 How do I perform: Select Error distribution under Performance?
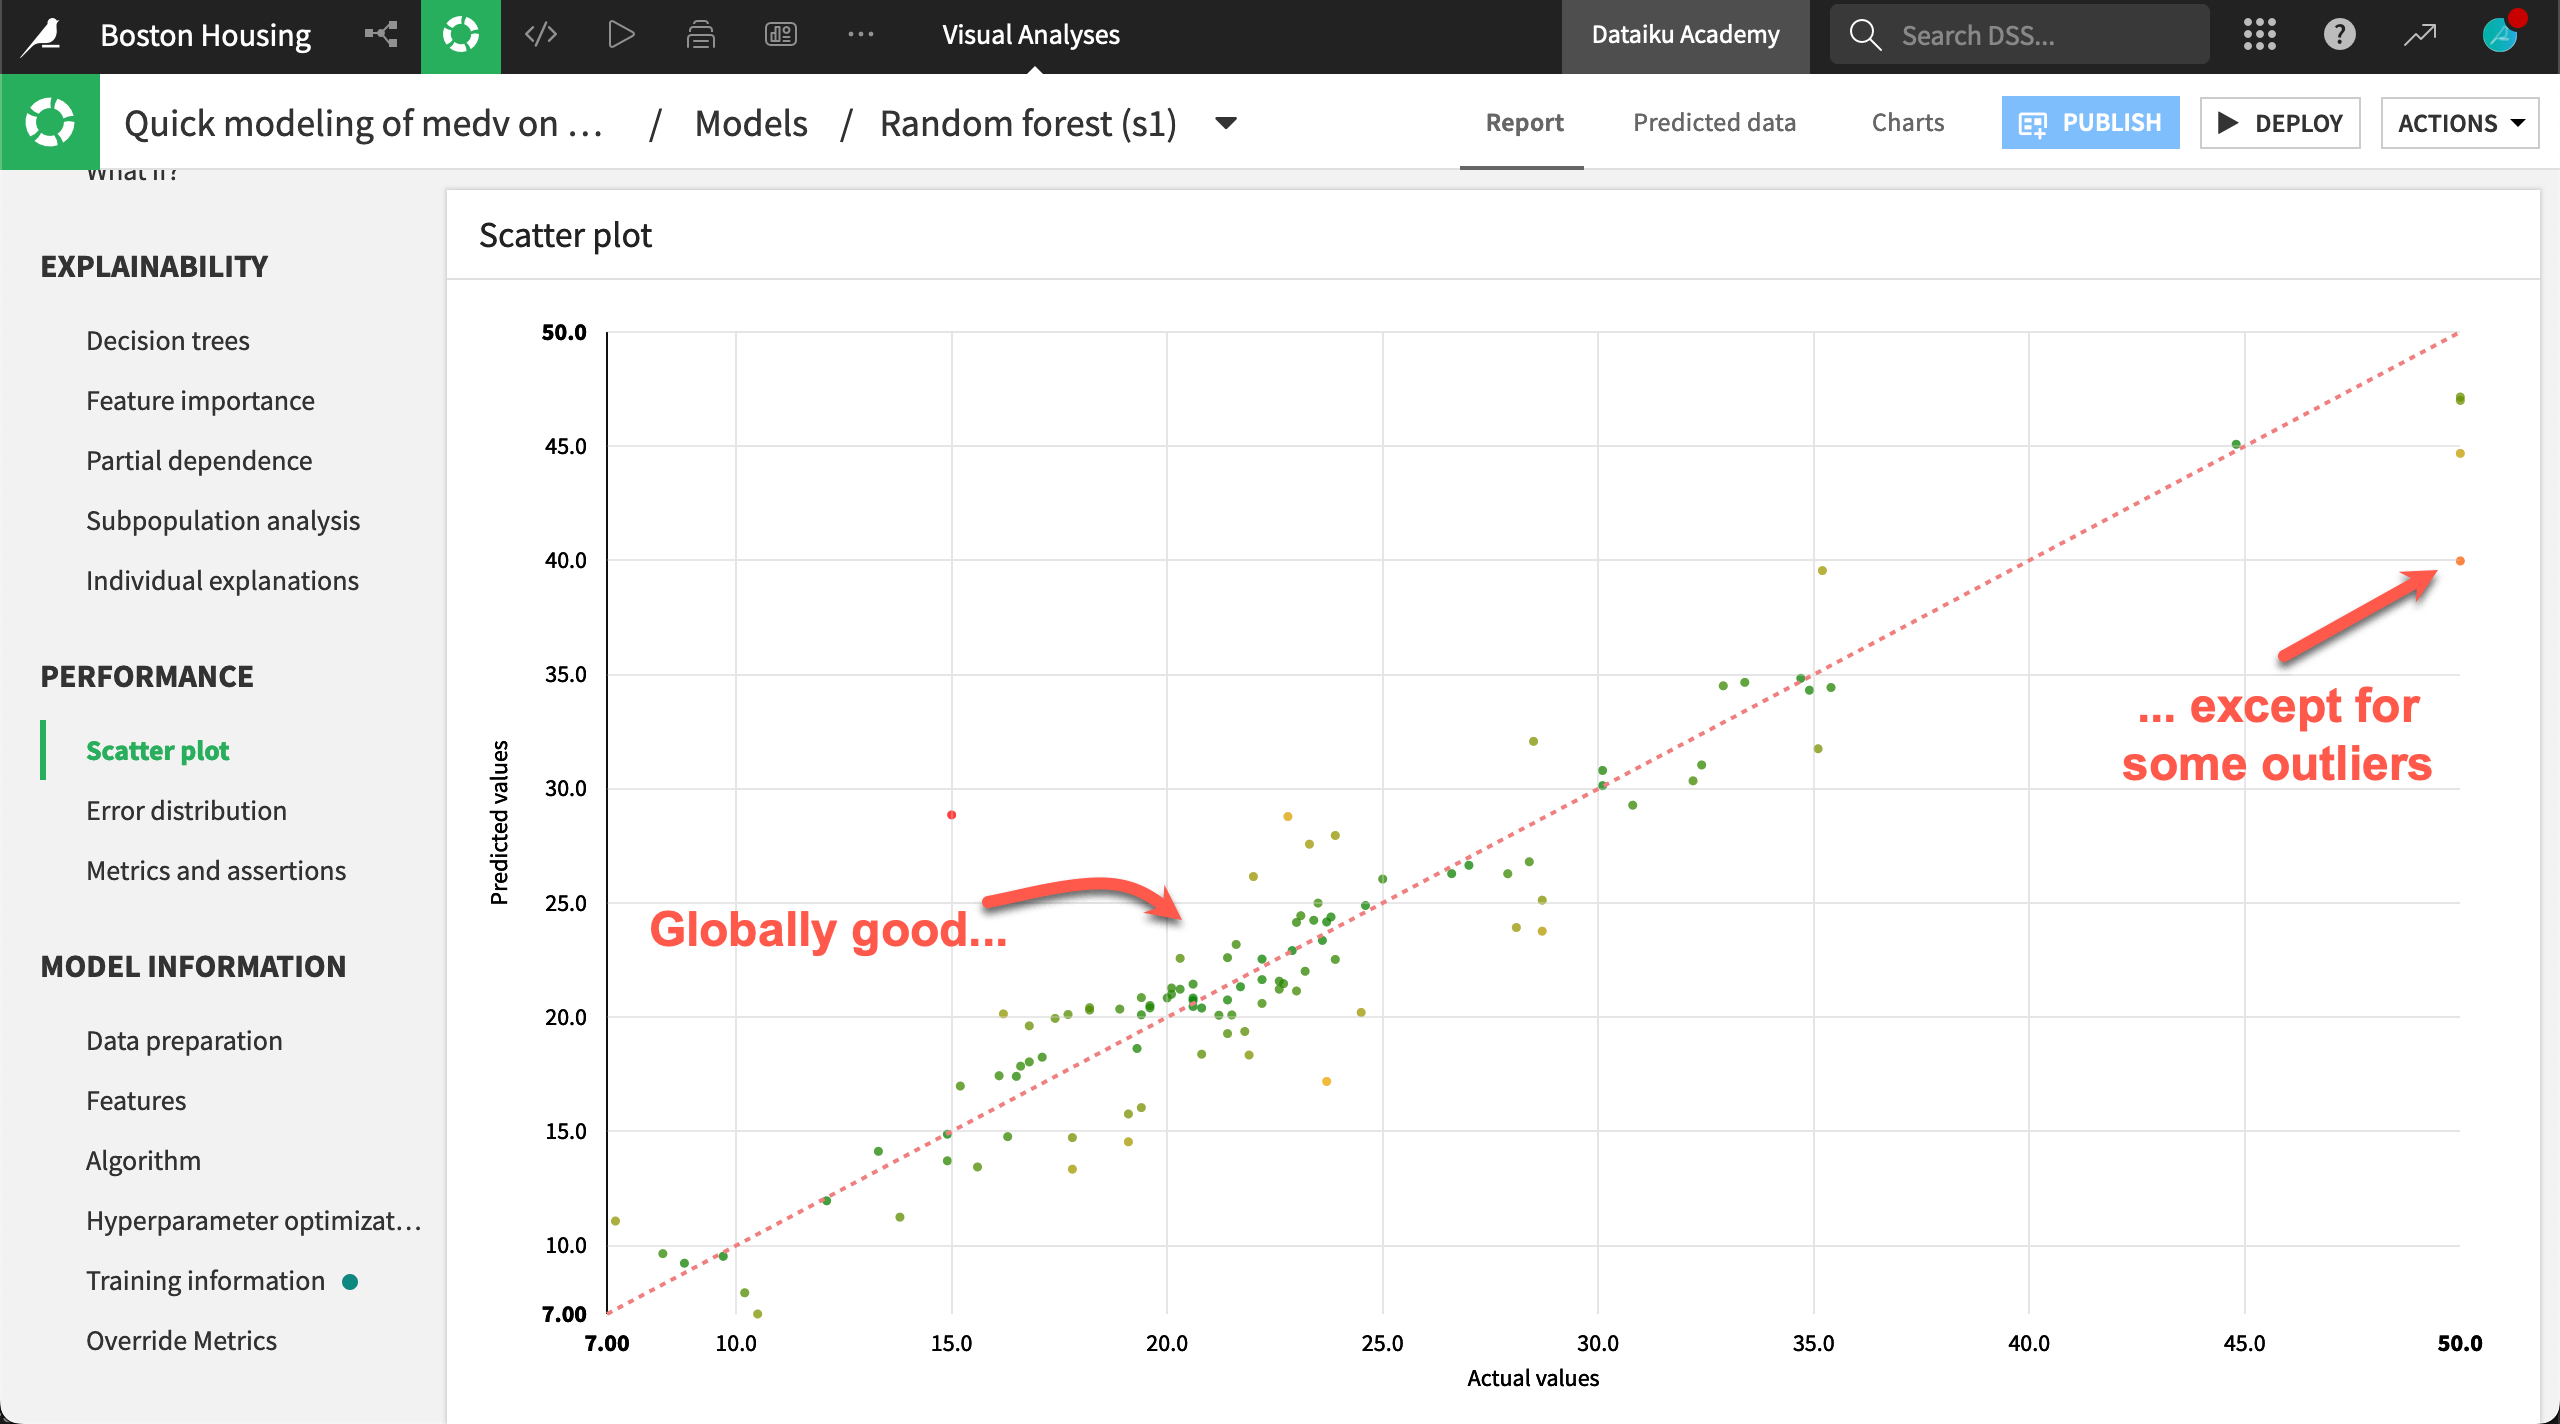186,810
